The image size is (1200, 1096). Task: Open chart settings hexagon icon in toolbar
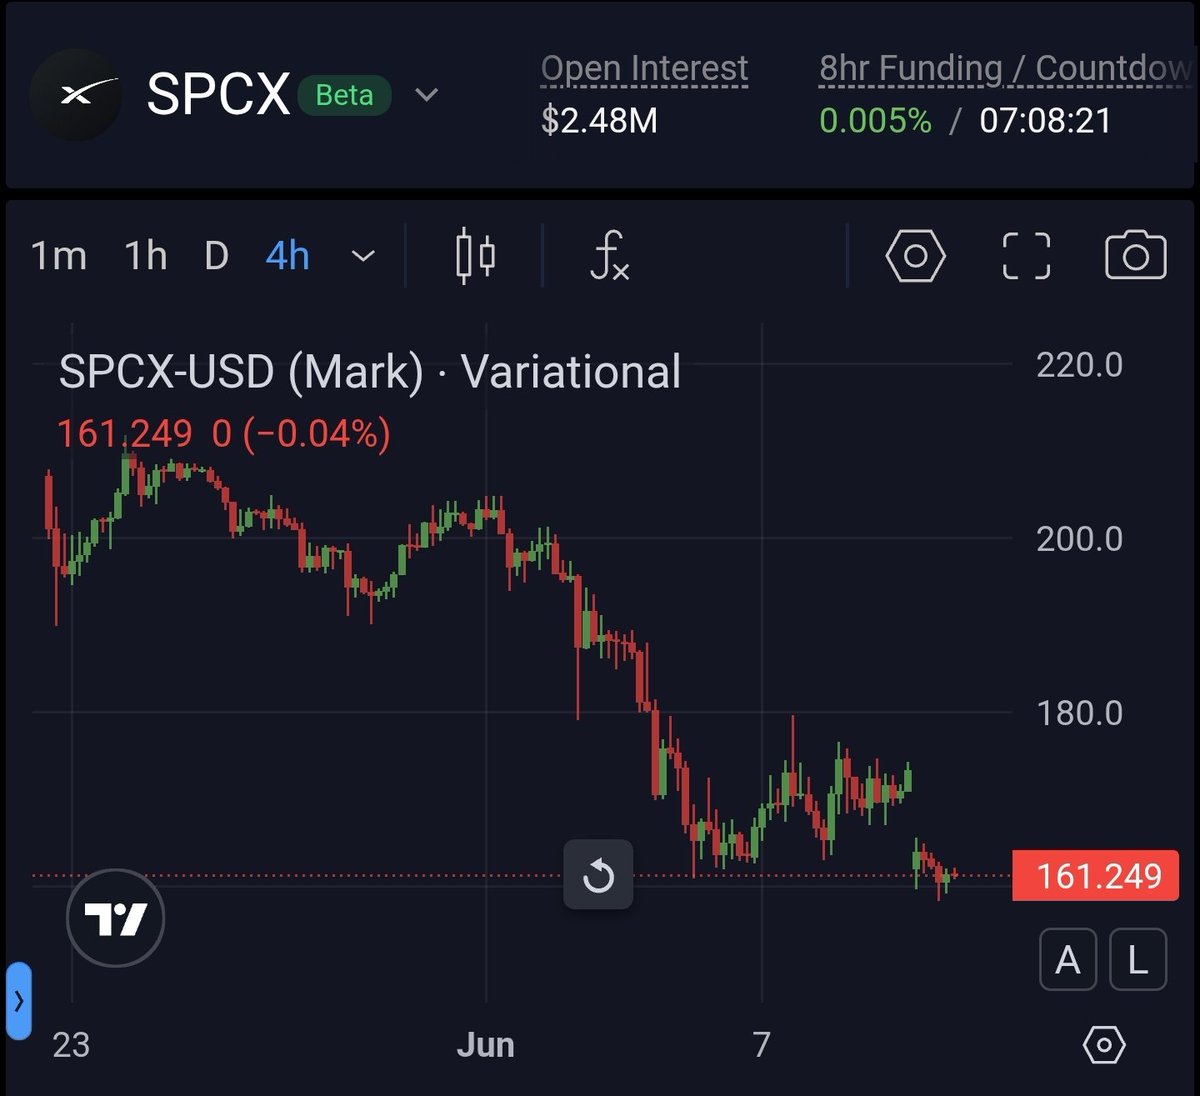[x=915, y=256]
